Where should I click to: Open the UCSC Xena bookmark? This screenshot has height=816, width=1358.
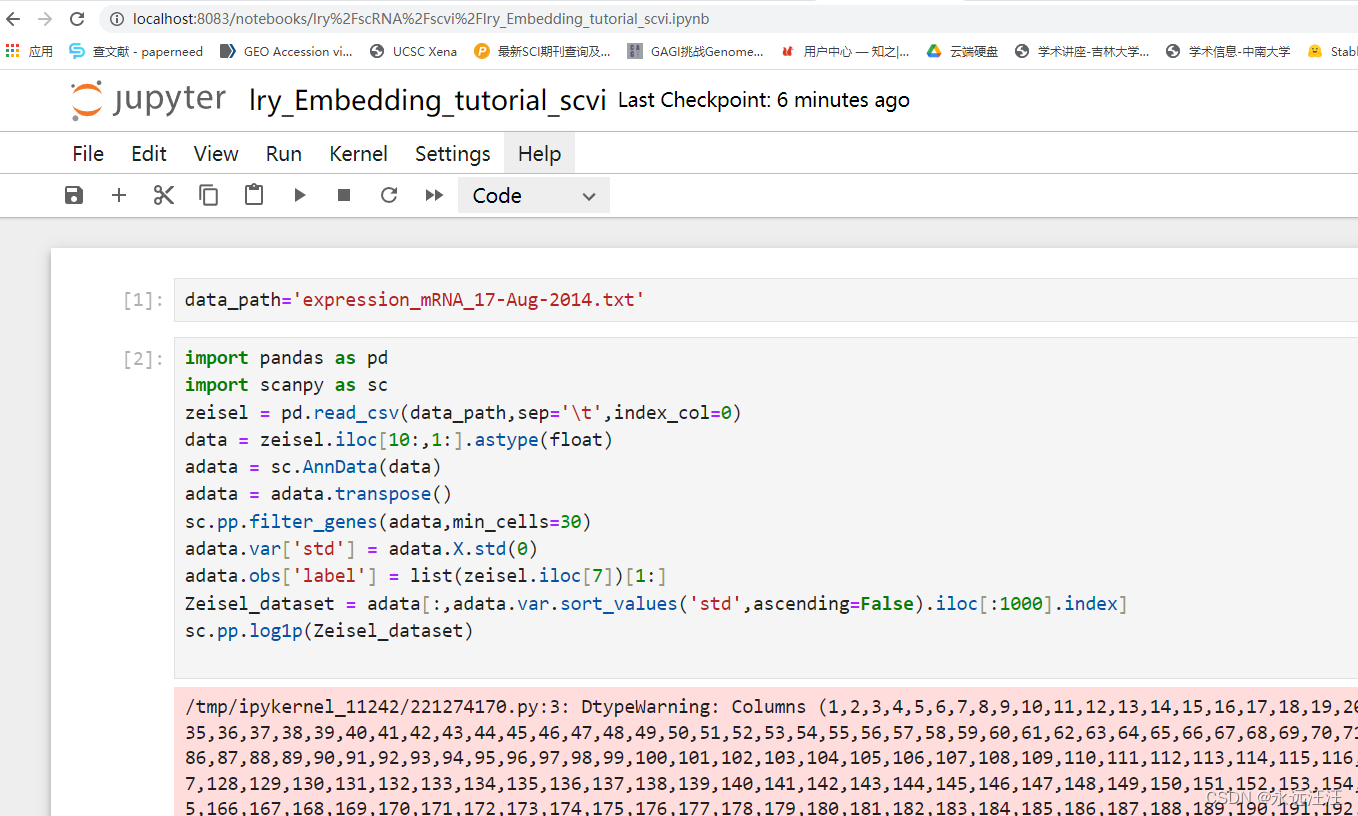413,51
